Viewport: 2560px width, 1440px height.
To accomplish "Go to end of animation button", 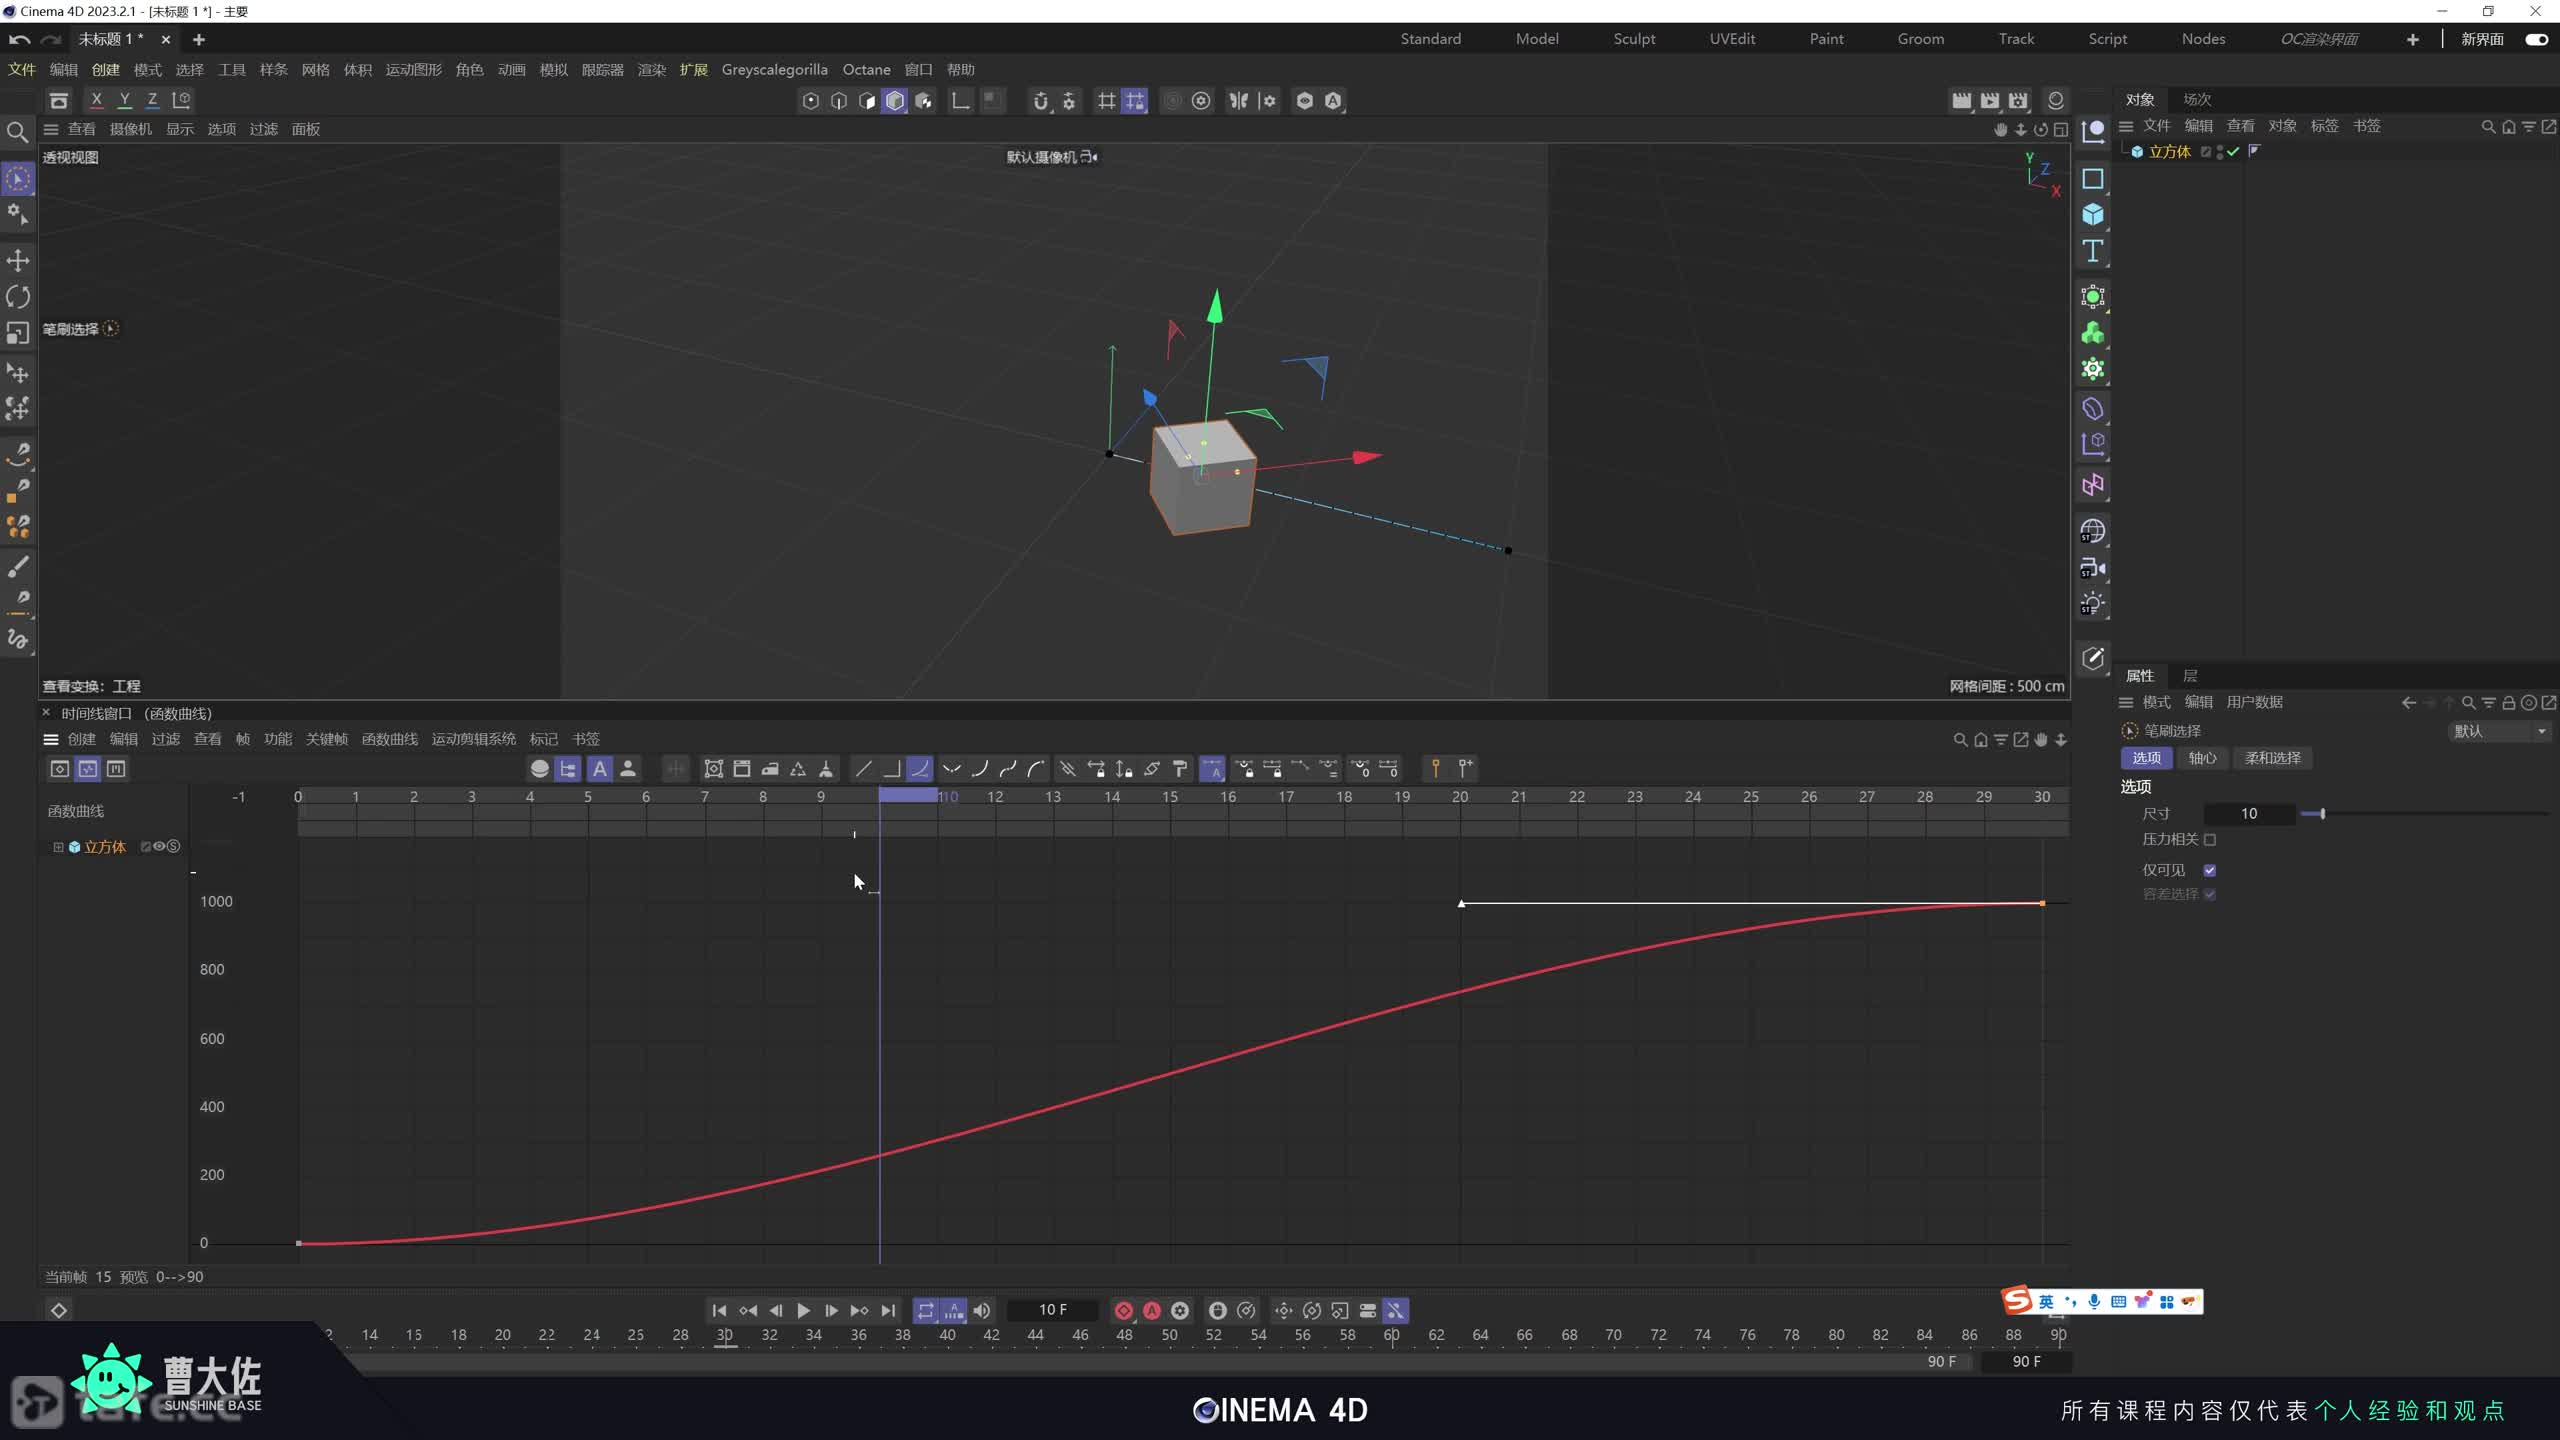I will tap(888, 1311).
